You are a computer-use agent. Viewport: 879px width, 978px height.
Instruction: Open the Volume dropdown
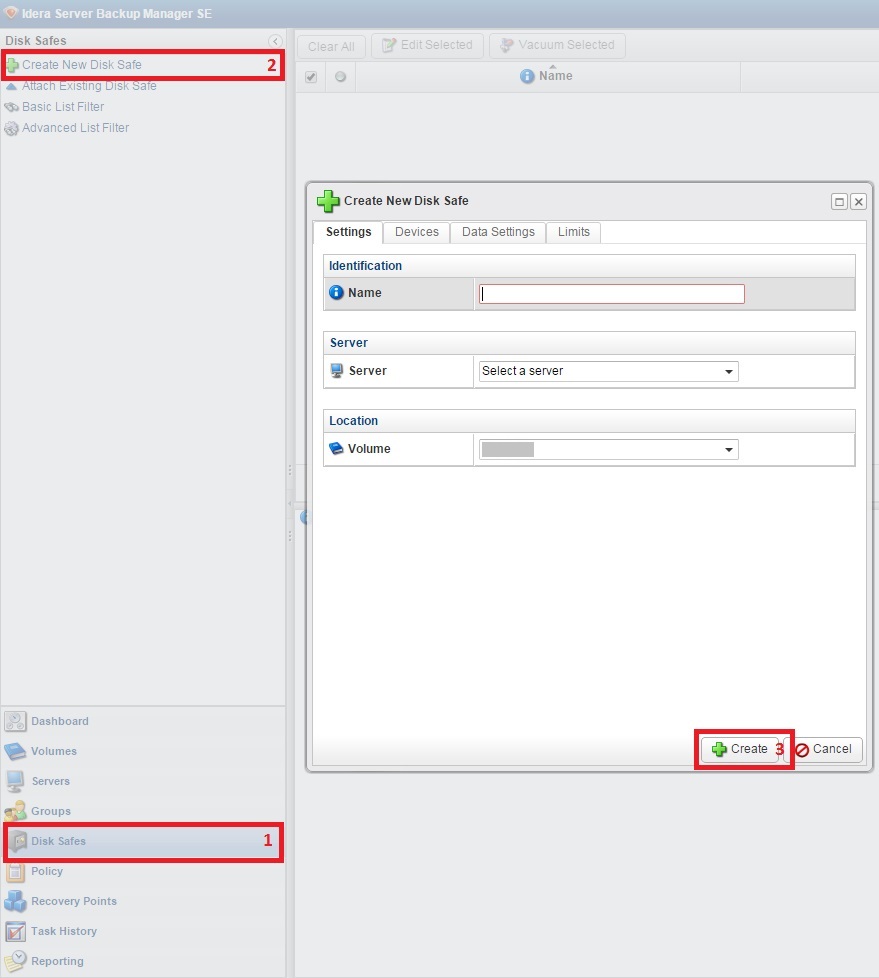(x=608, y=450)
